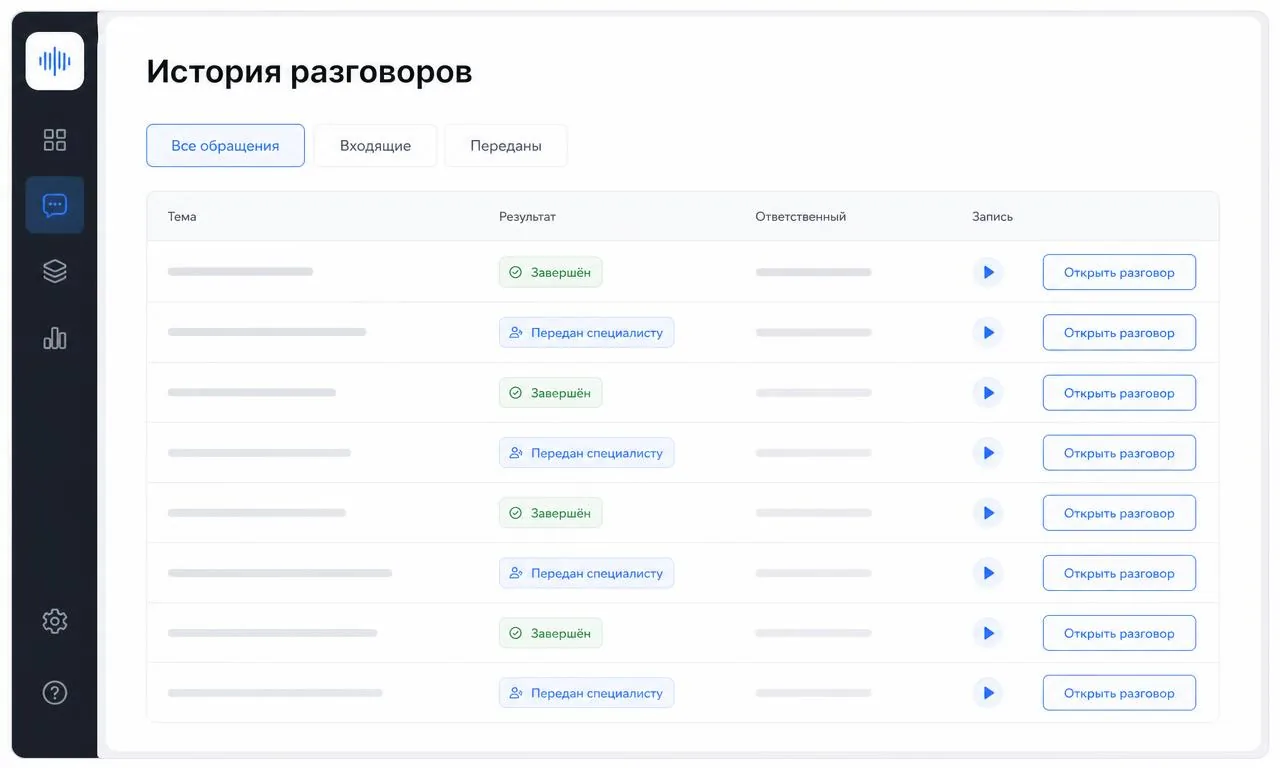Click Открыть разговор in the sixth row

pos(1119,572)
